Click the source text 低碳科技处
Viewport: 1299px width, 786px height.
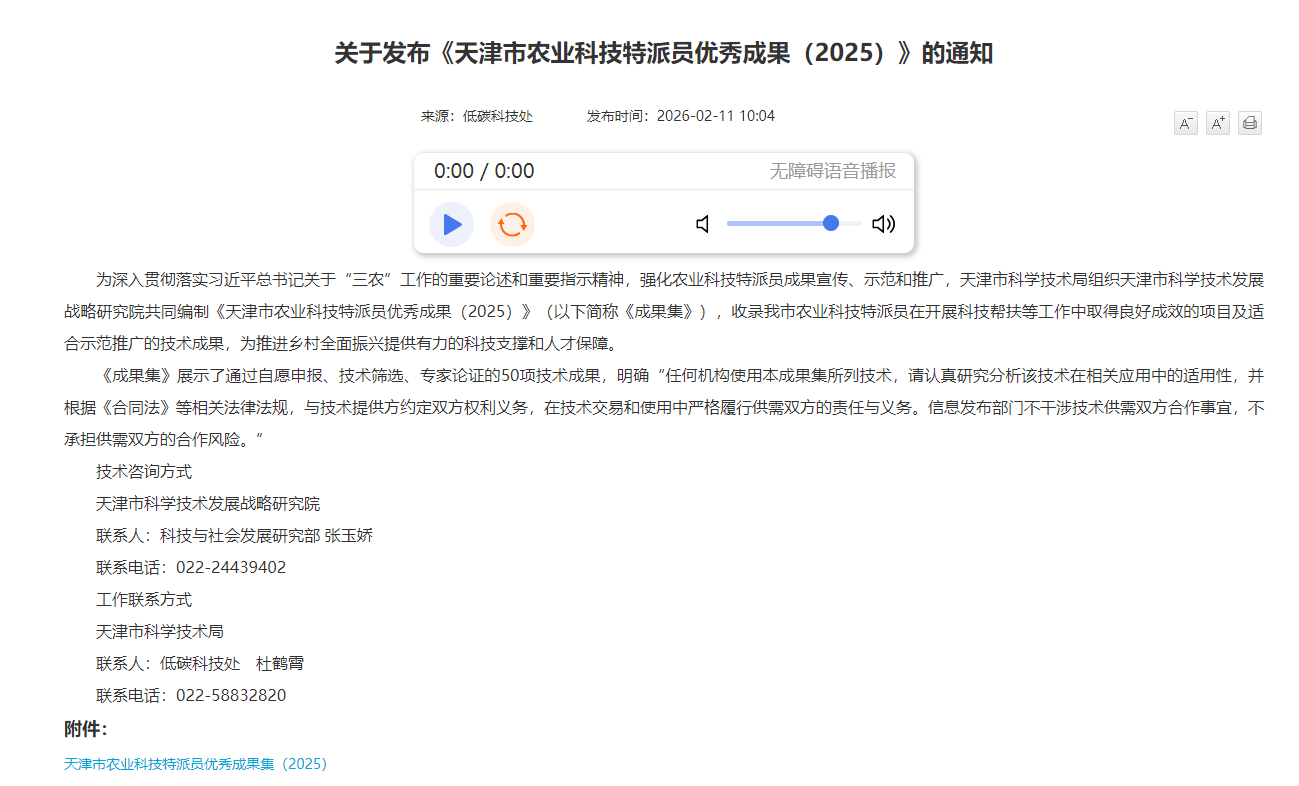(497, 116)
